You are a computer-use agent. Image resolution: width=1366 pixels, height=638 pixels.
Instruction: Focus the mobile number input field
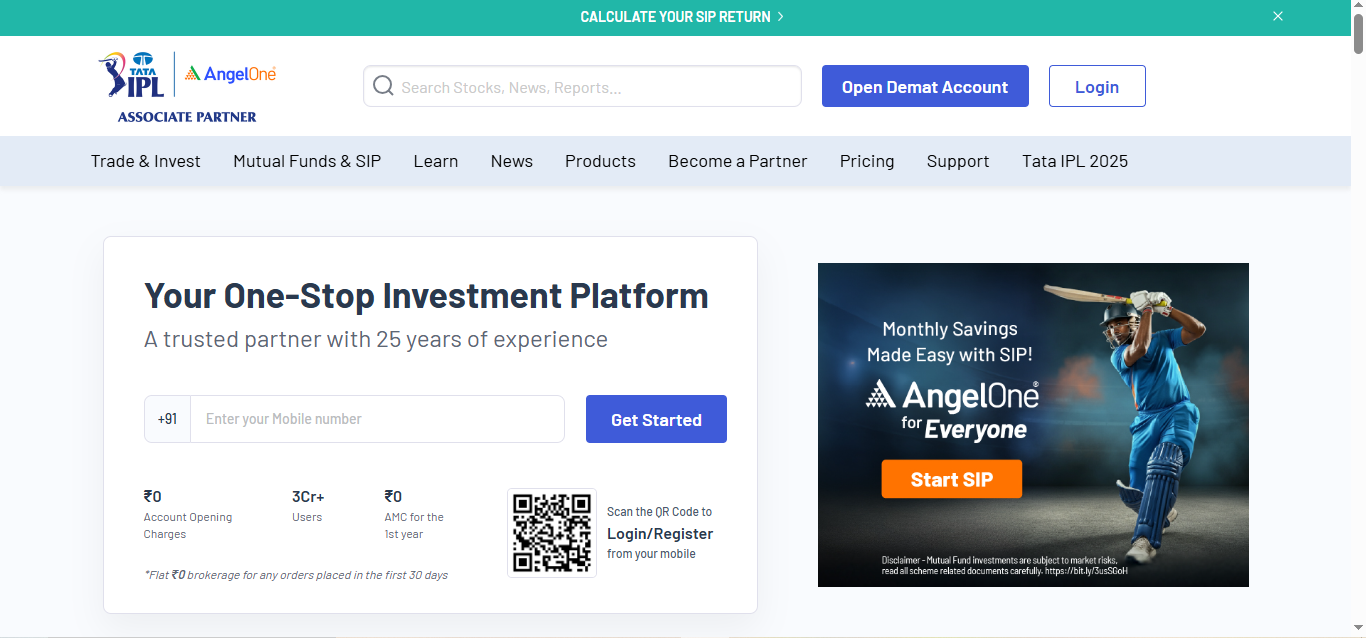[x=377, y=419]
